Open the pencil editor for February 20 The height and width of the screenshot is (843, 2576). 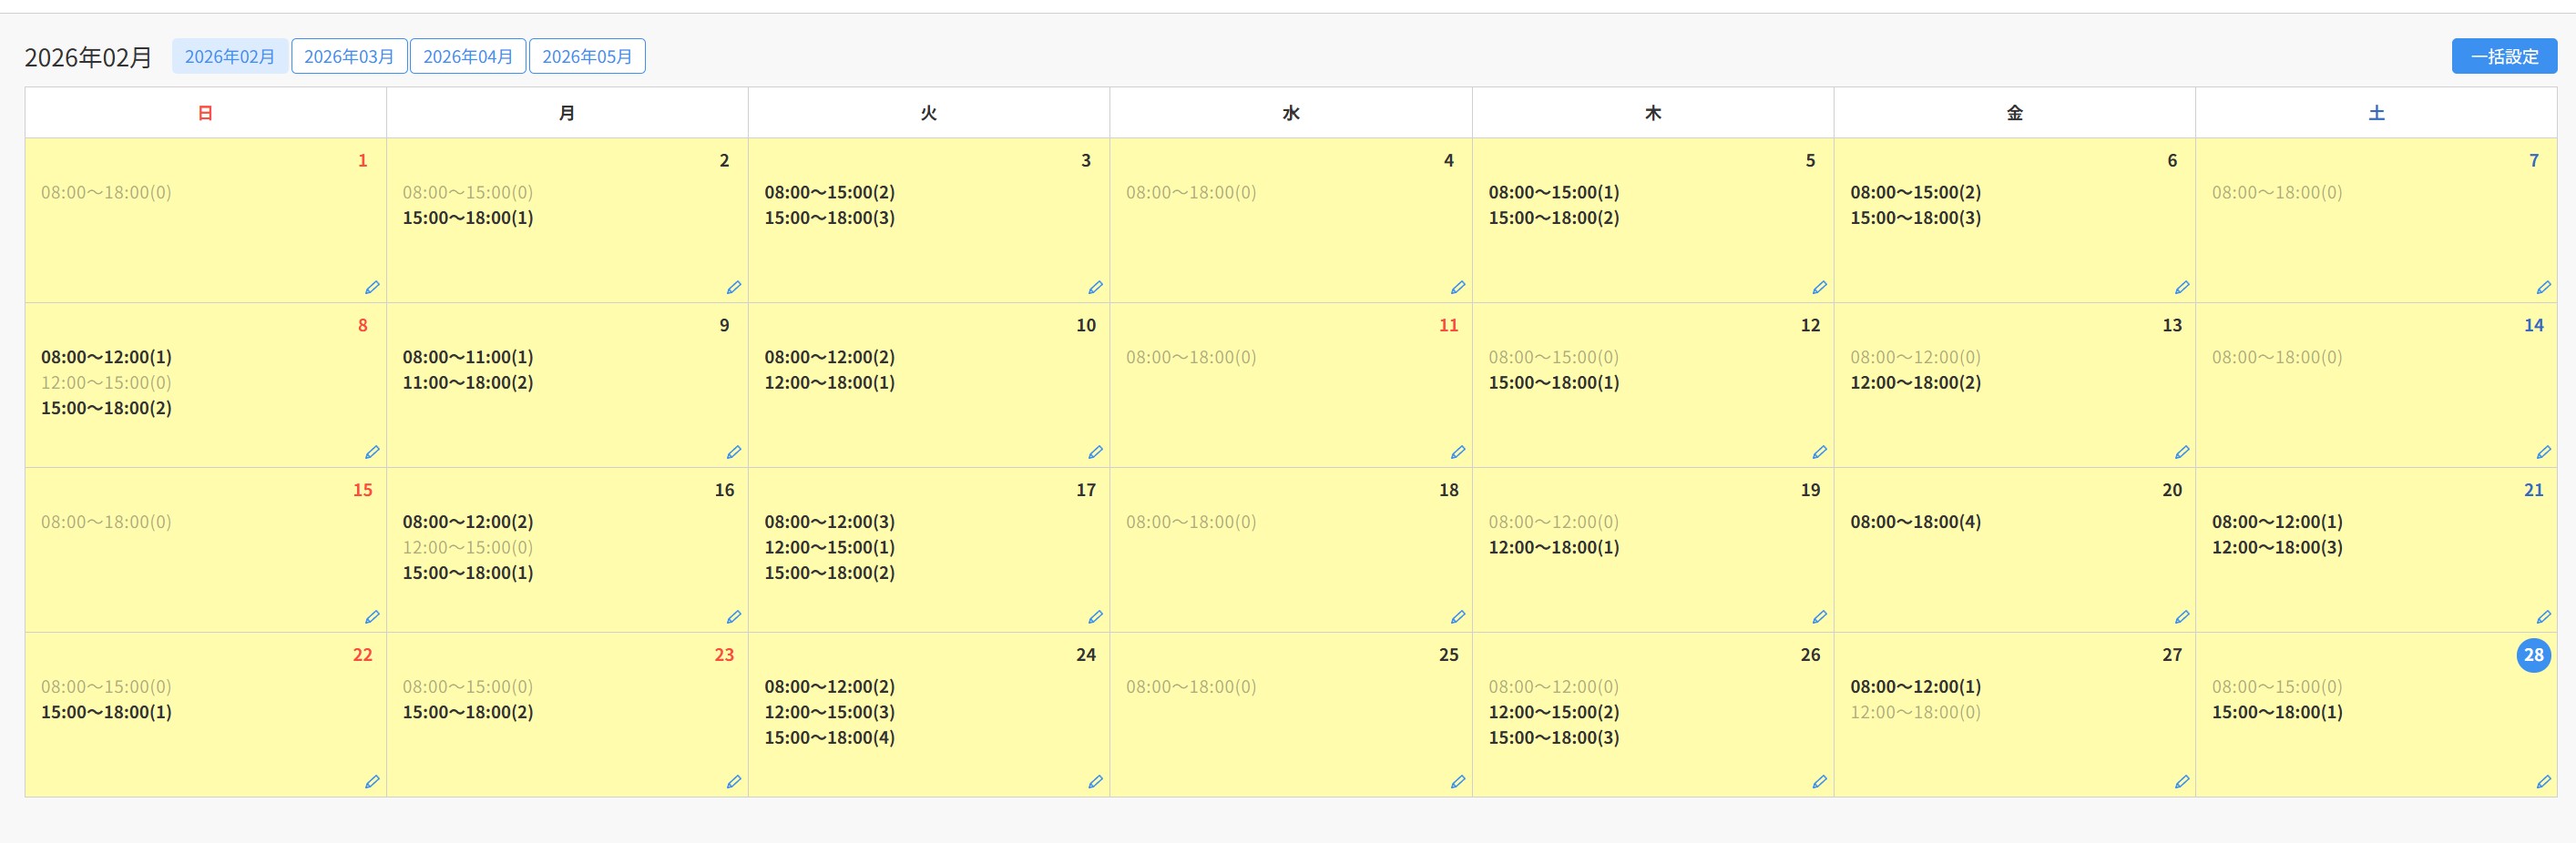2181,618
